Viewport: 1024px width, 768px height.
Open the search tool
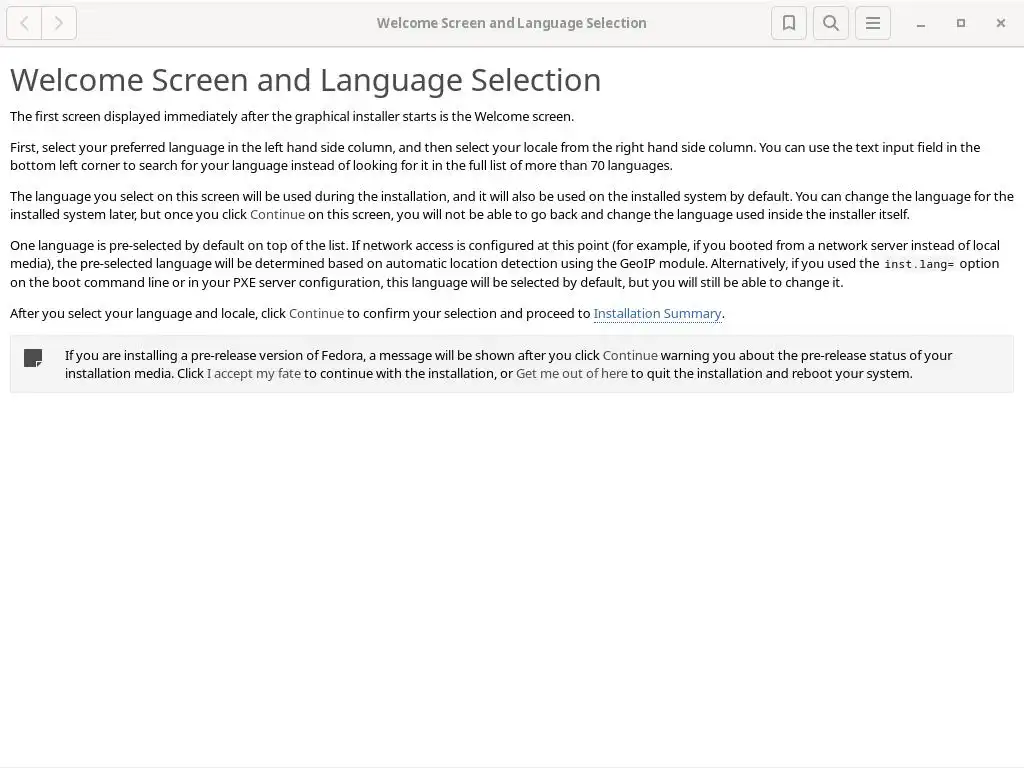(831, 23)
